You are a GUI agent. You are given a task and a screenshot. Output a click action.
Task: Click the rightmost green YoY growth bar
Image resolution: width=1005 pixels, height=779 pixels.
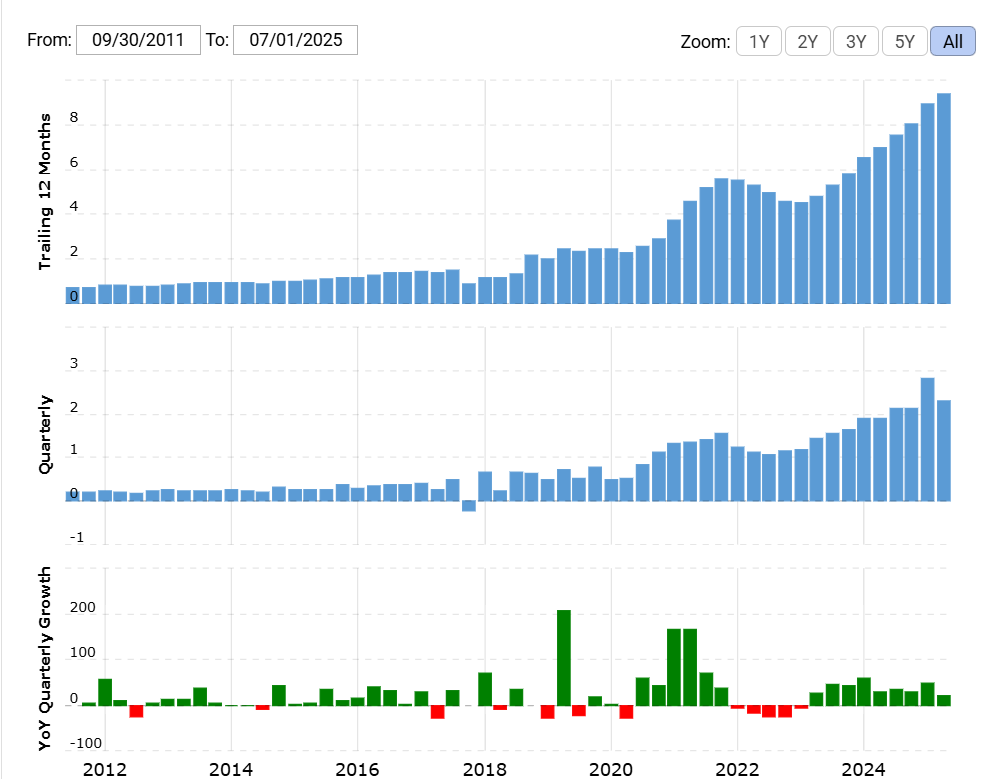[943, 700]
